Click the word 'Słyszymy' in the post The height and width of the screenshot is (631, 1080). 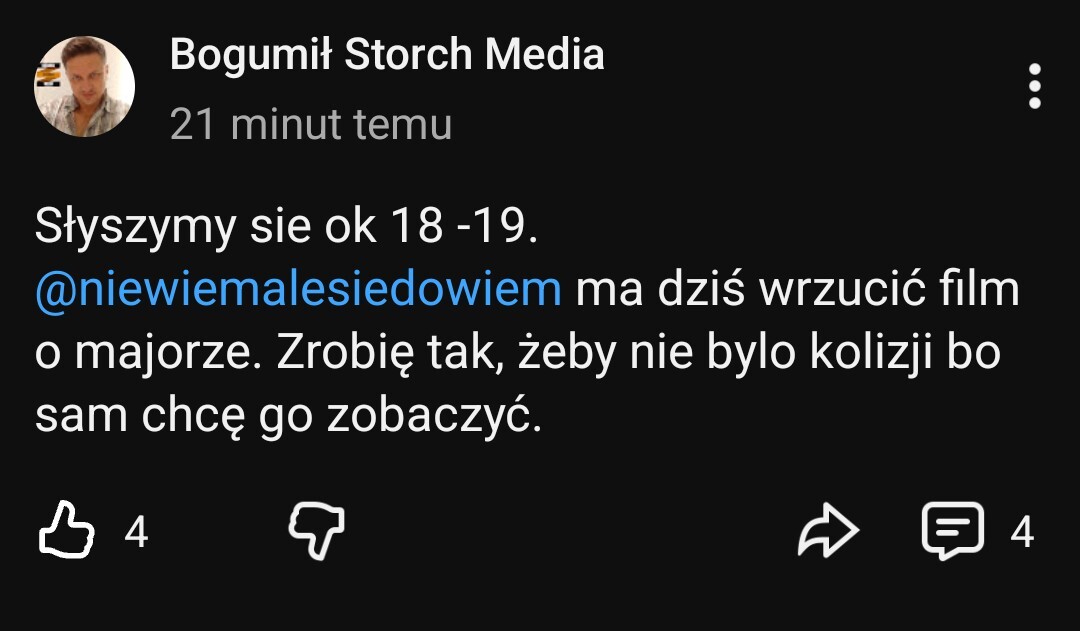coord(135,227)
